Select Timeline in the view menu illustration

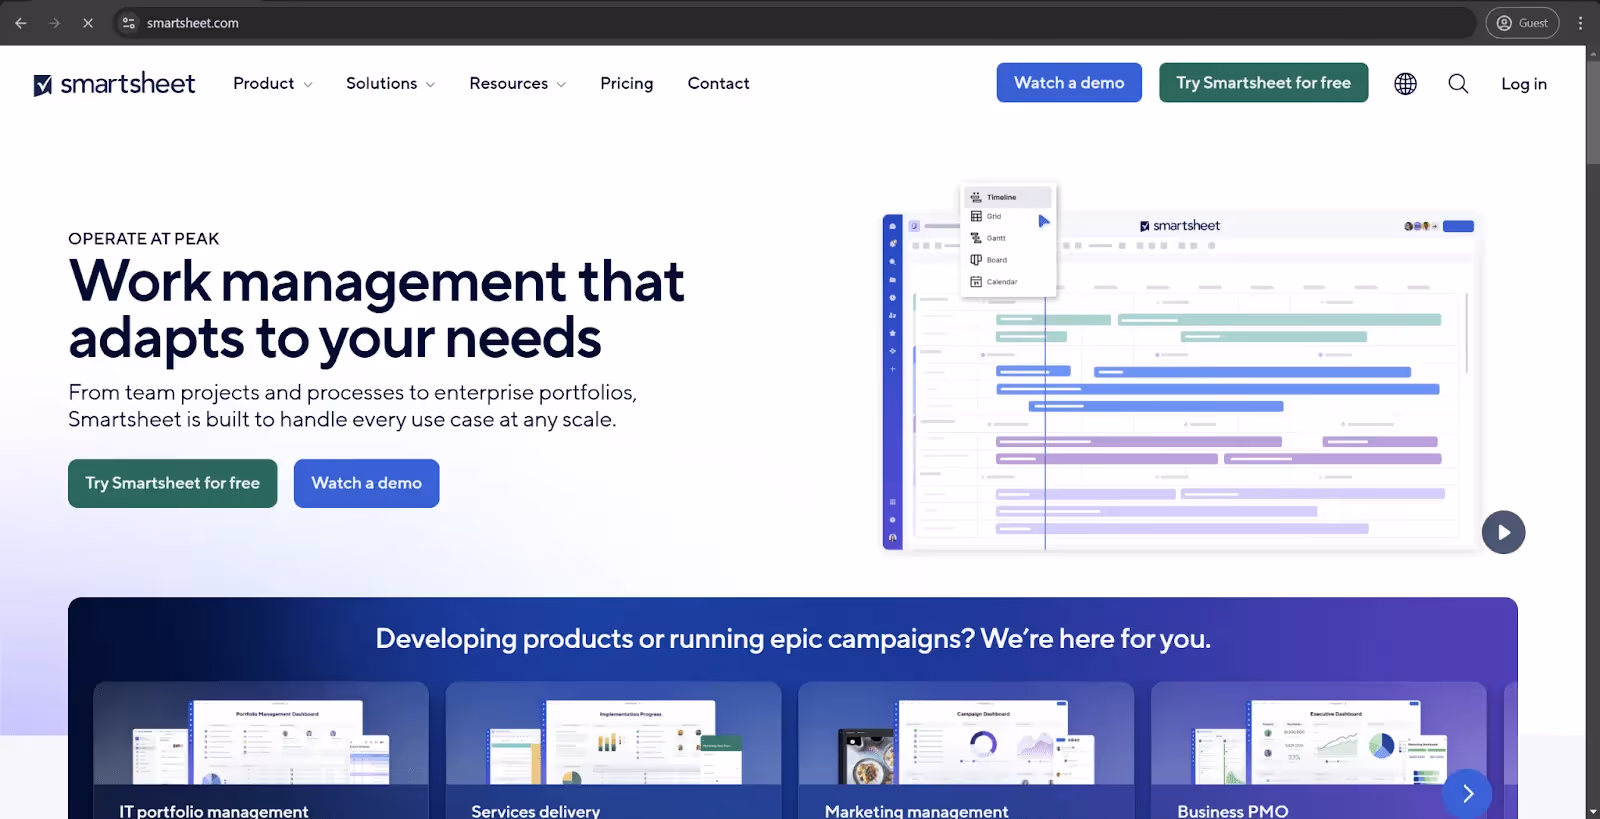coord(1008,197)
